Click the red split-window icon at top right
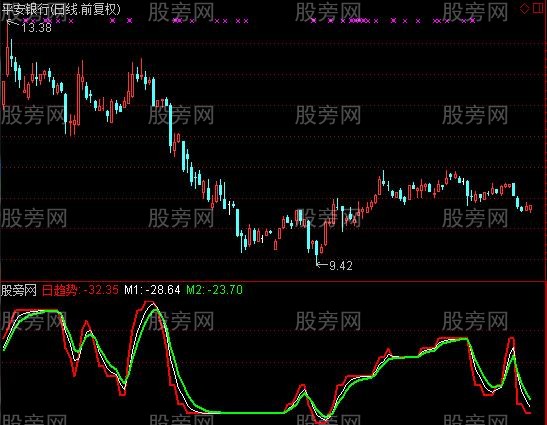The image size is (547, 425). (539, 8)
